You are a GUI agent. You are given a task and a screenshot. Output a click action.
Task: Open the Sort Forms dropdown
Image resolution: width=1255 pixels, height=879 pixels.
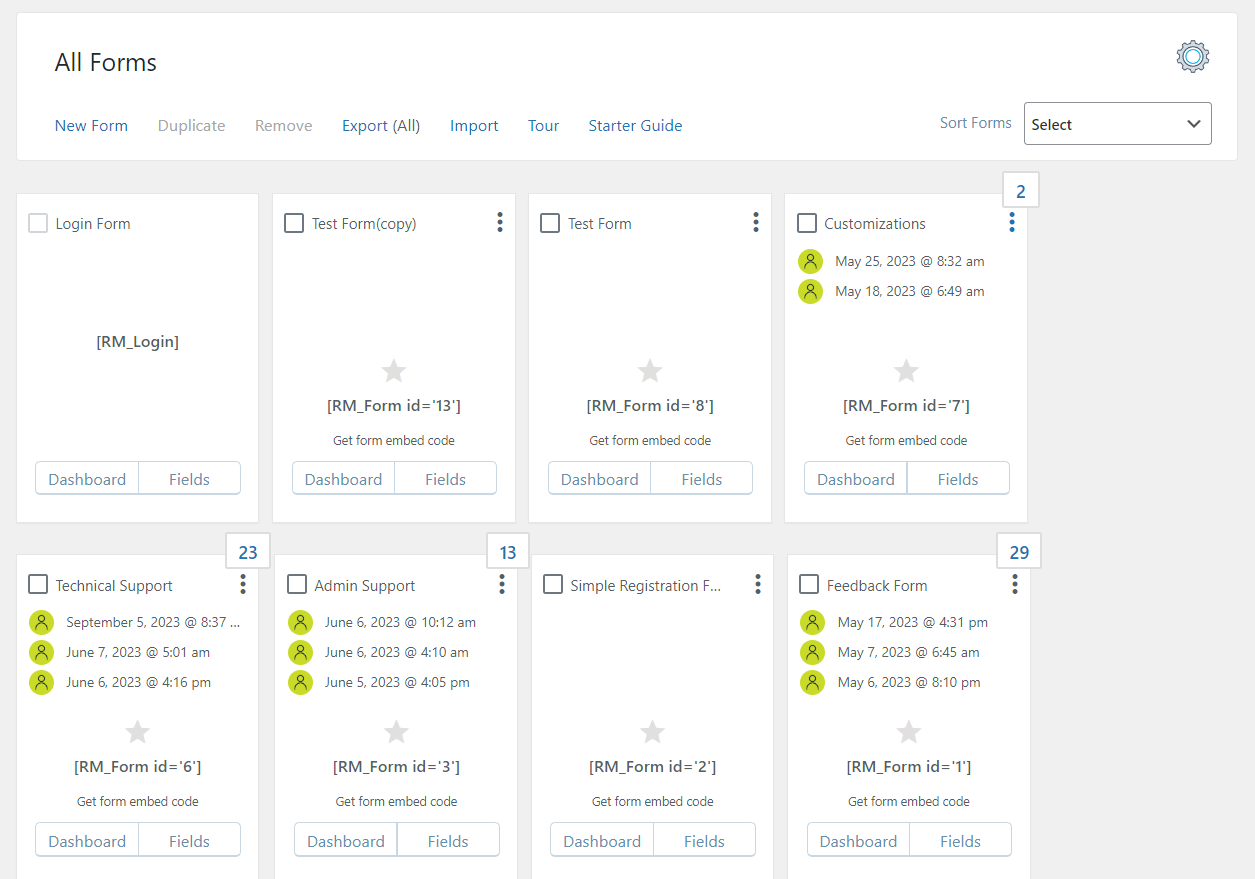point(1117,123)
